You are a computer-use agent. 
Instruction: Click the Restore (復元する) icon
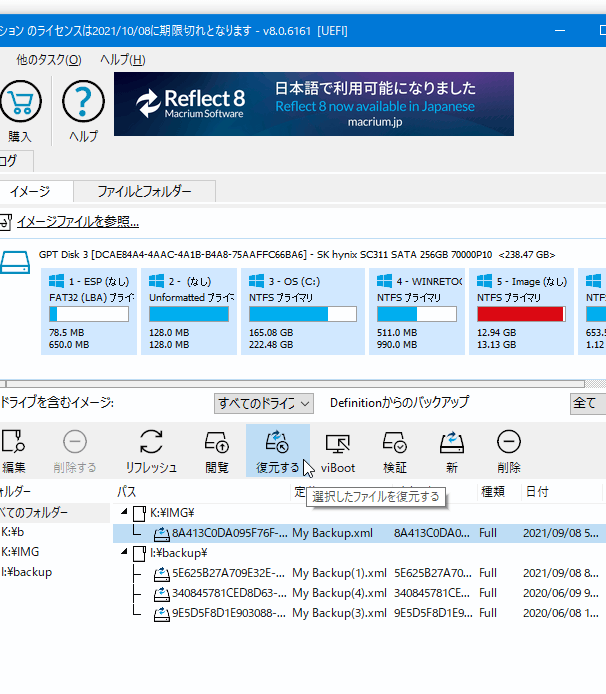277,442
